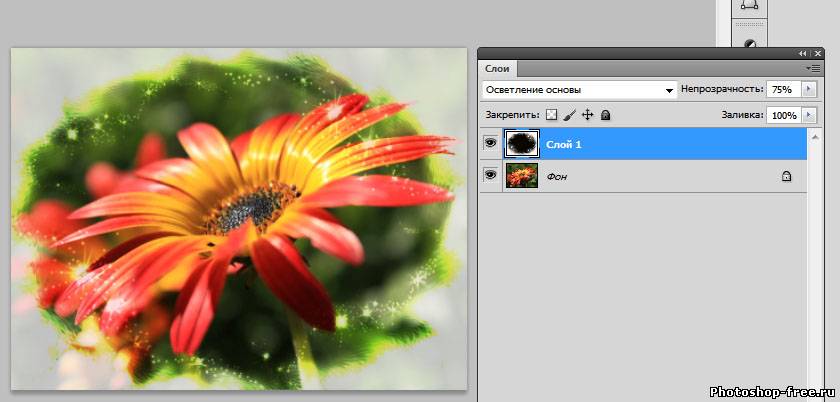Select the Фон layer thumbnail
This screenshot has height=402, width=840.
click(522, 175)
